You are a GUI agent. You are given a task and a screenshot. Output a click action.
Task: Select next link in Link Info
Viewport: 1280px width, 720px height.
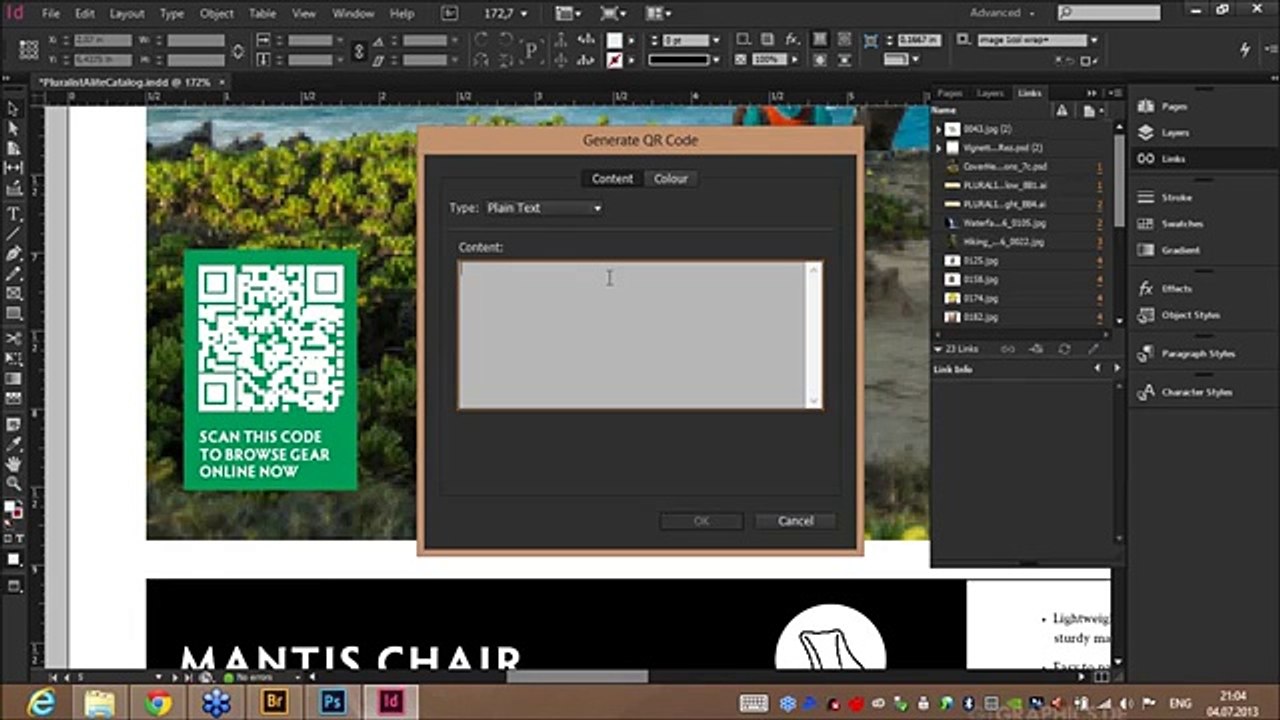[1116, 369]
